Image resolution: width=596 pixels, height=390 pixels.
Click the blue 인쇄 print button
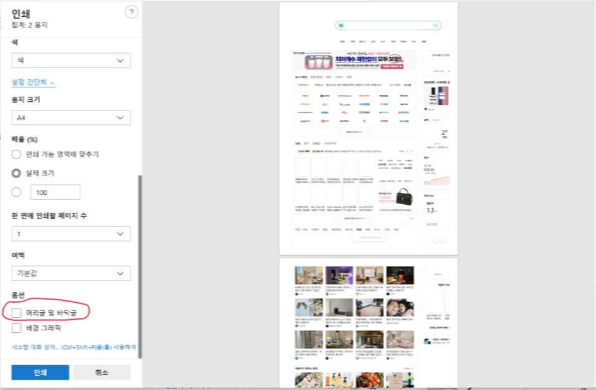[x=40, y=373]
